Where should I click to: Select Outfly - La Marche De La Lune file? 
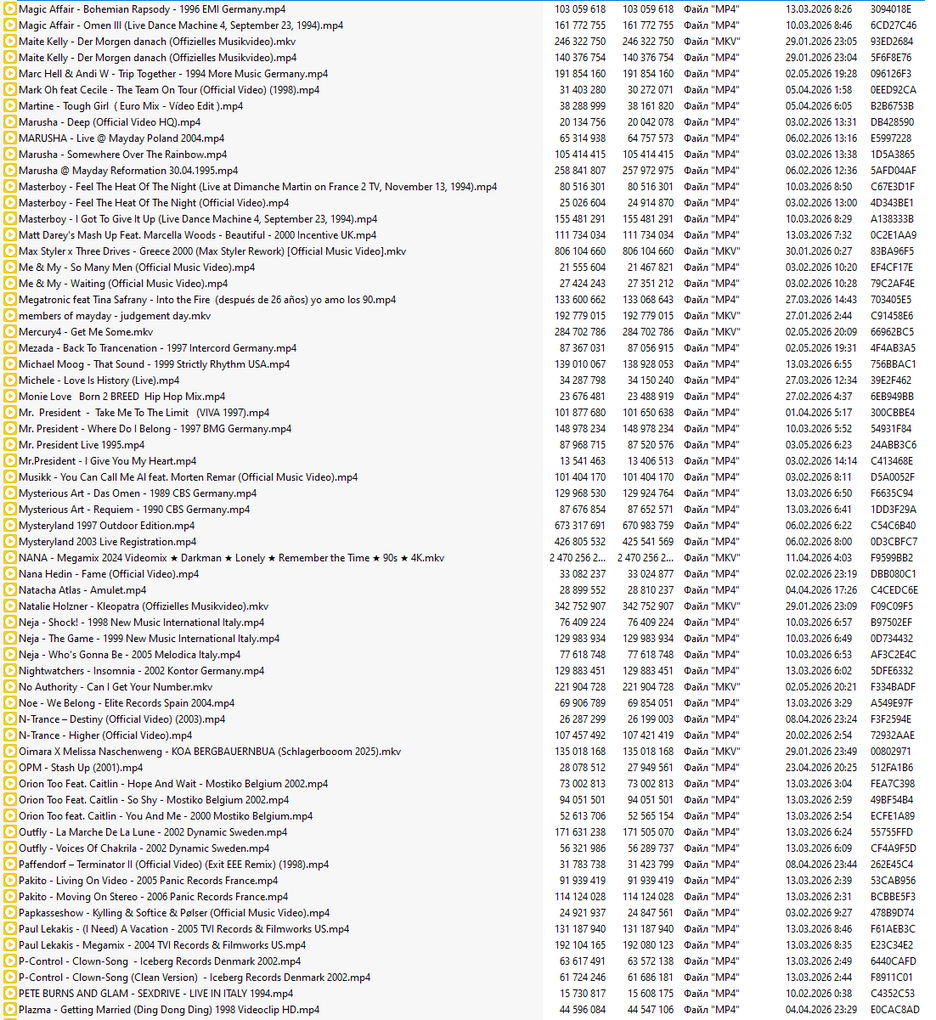pyautogui.click(x=153, y=832)
